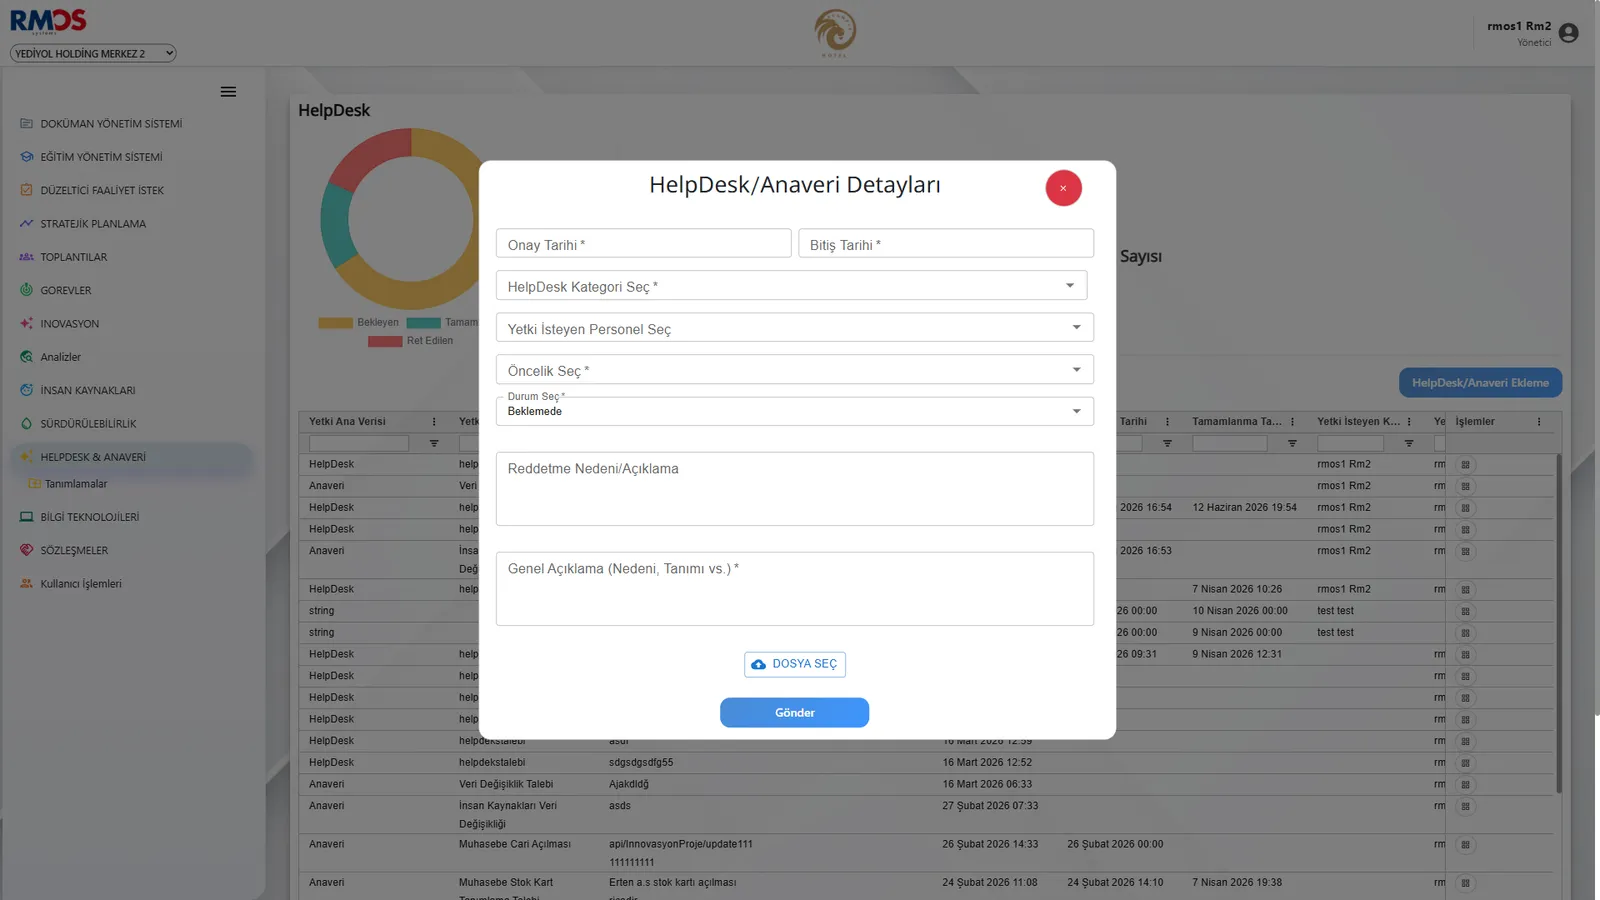Open Yetki İsteyen column menu dots
The height and width of the screenshot is (900, 1600).
pos(1409,422)
